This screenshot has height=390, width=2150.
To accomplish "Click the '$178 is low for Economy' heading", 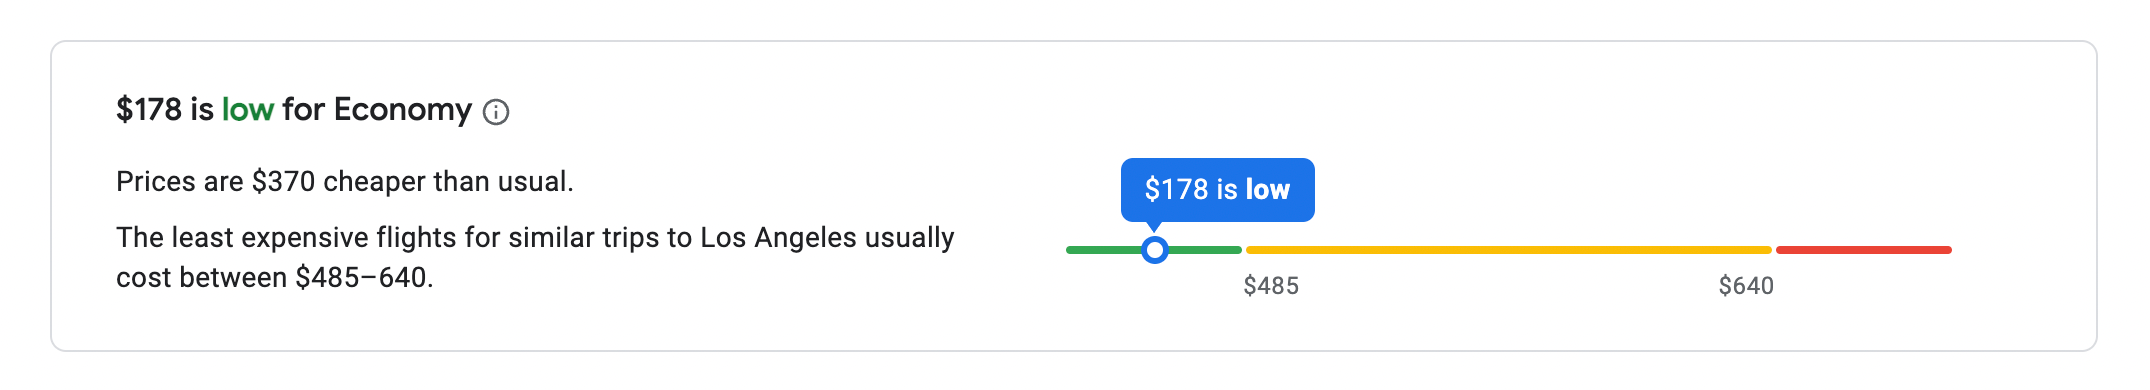I will point(294,110).
